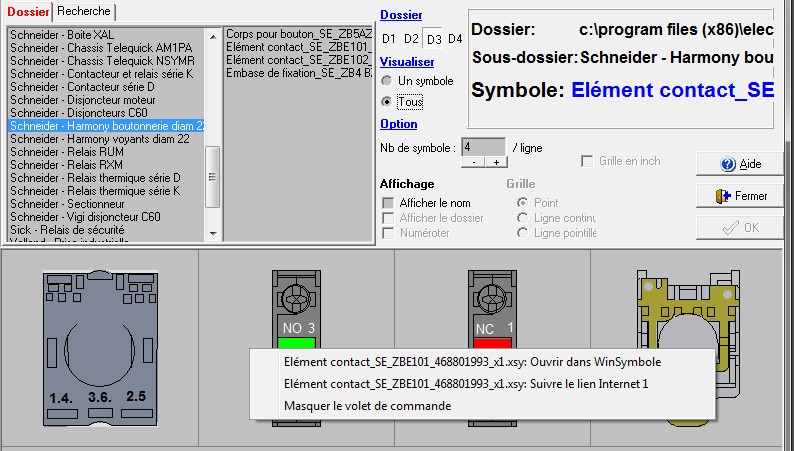The height and width of the screenshot is (451, 794).
Task: Open the D3 folder tab
Action: [433, 39]
